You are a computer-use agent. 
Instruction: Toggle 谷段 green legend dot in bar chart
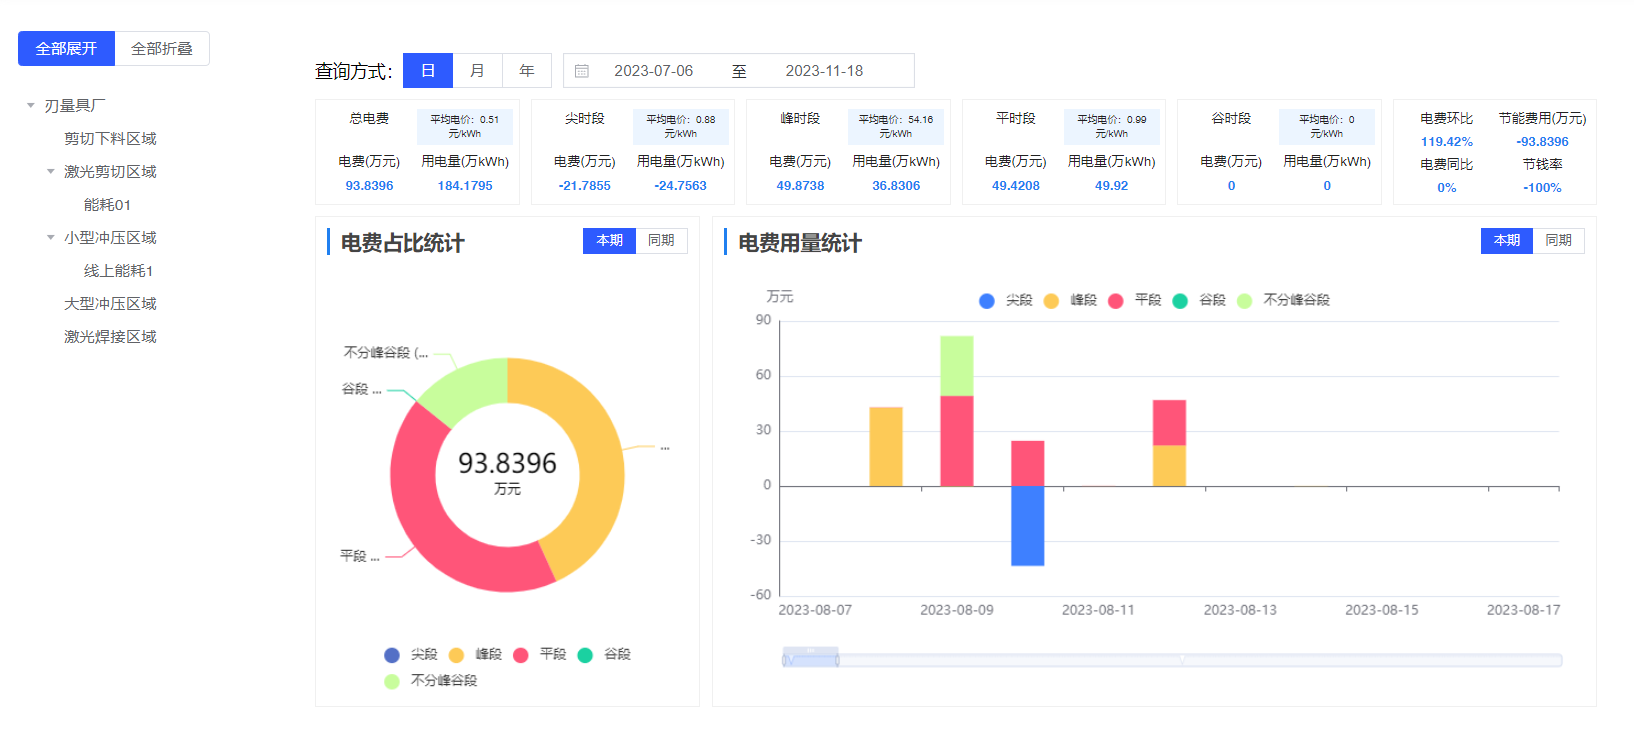[1180, 301]
